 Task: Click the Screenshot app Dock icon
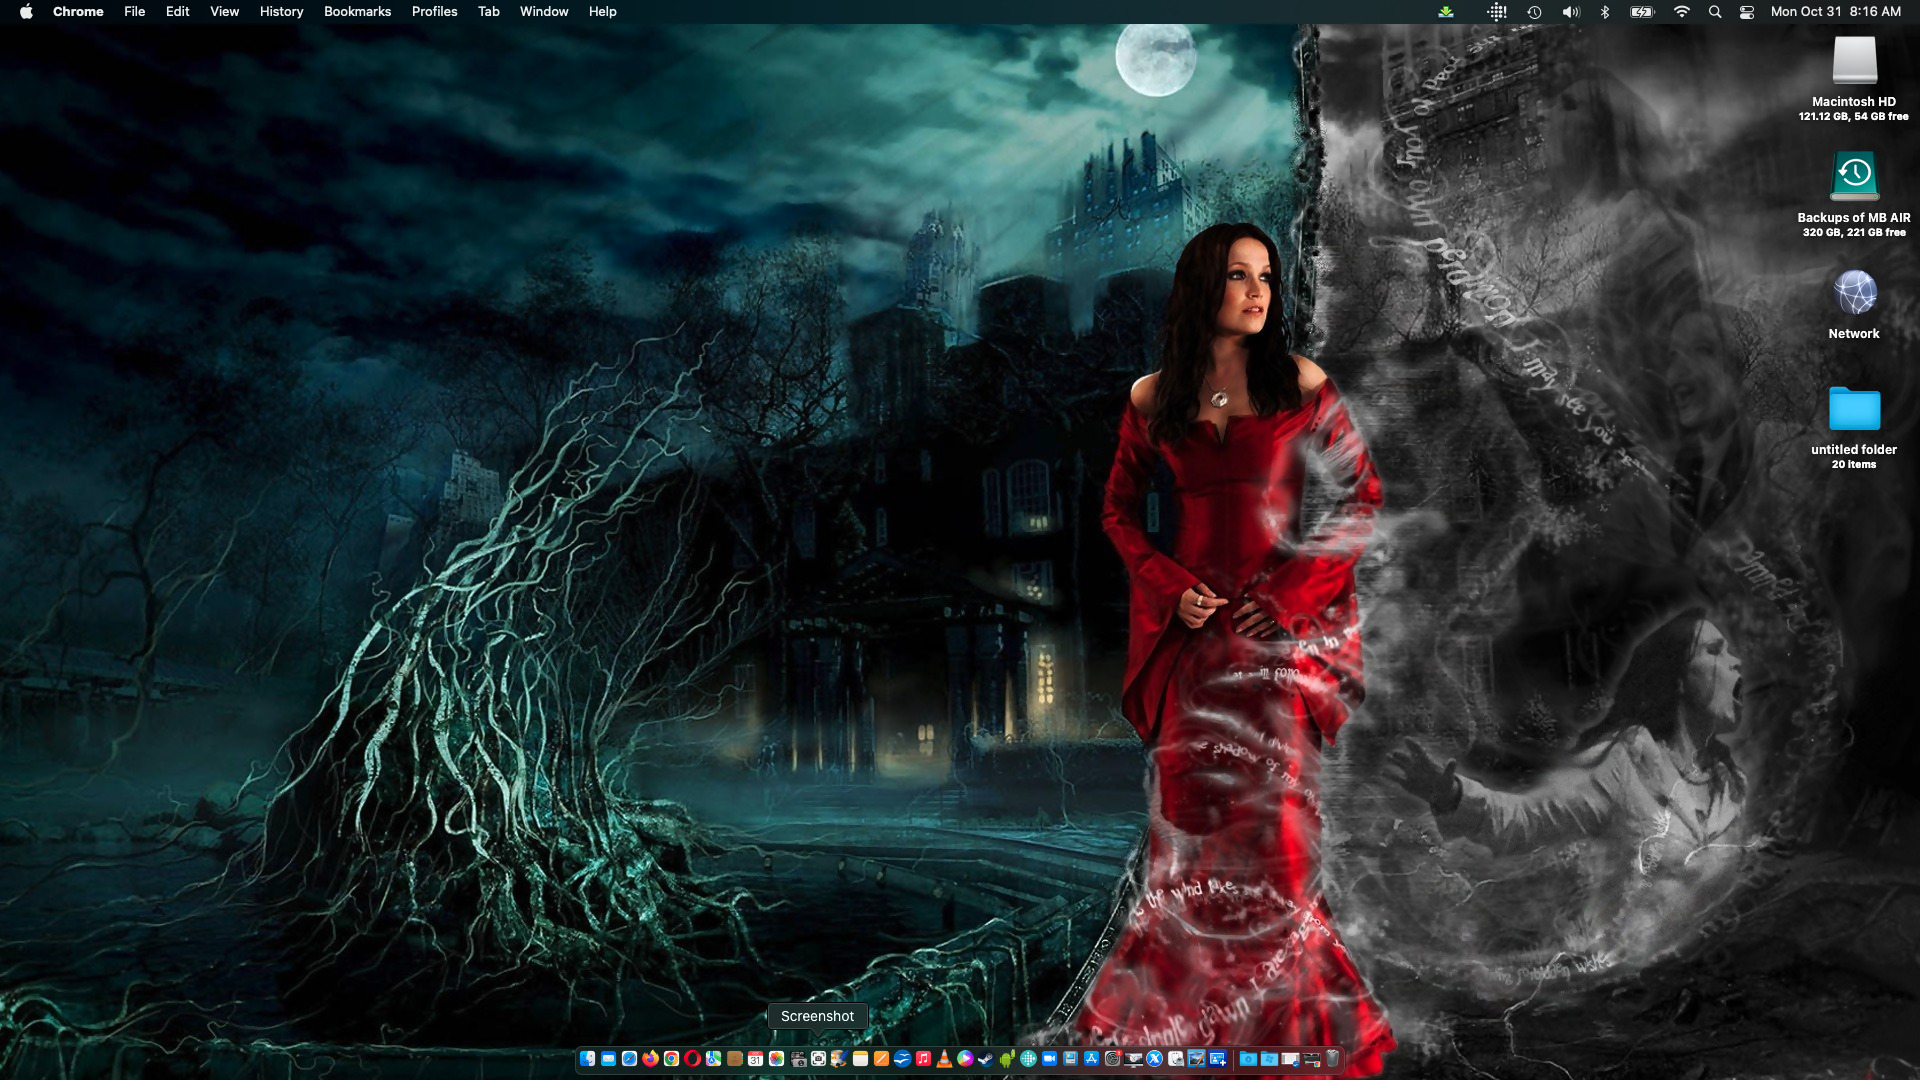pos(818,1058)
